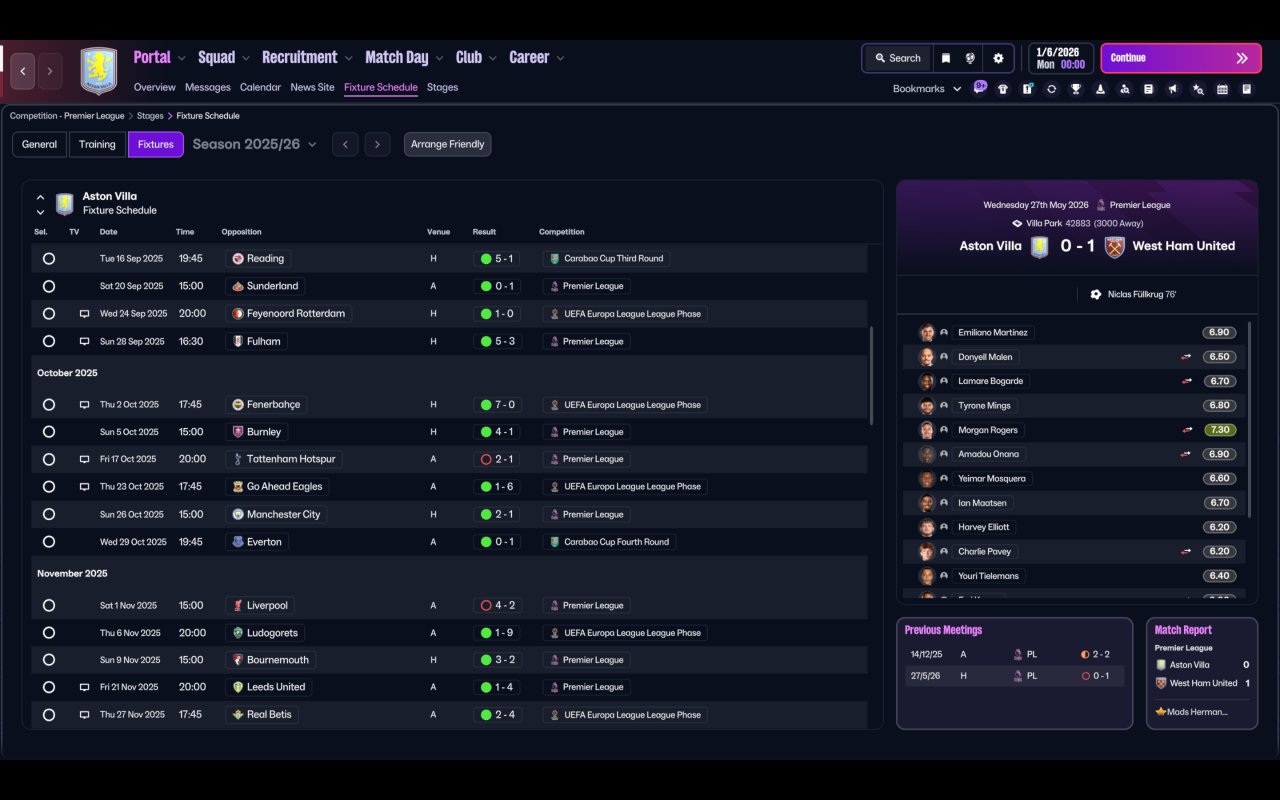
Task: Select the Feyenoord Rotterdam fixture radio button
Action: (x=49, y=314)
